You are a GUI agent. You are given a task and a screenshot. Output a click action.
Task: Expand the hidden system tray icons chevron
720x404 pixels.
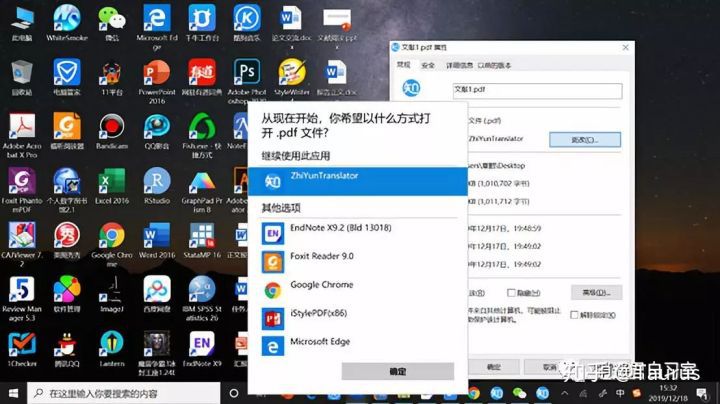(x=565, y=393)
